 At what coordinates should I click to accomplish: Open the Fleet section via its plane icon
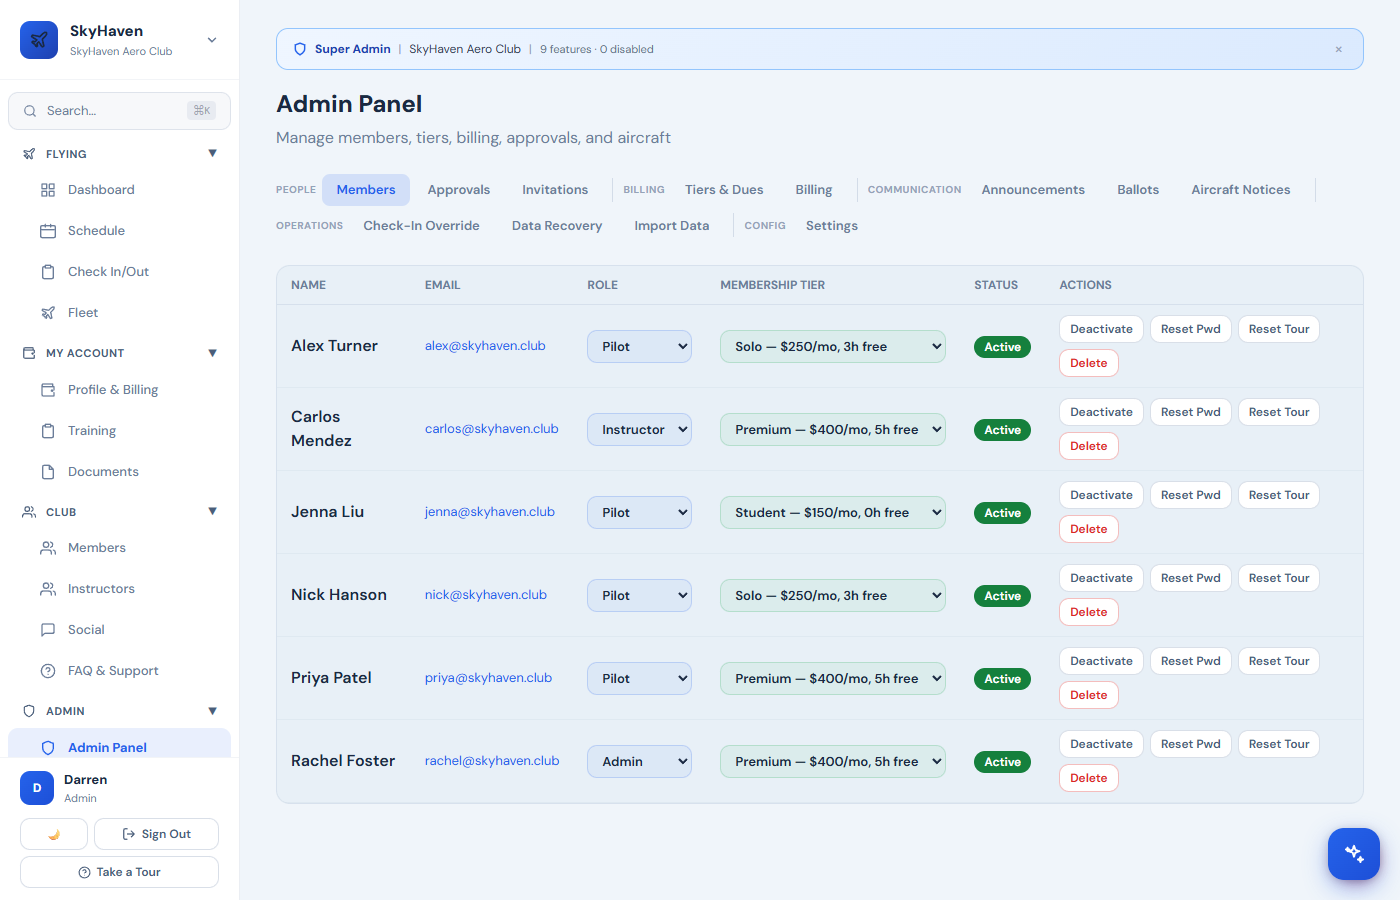(47, 311)
